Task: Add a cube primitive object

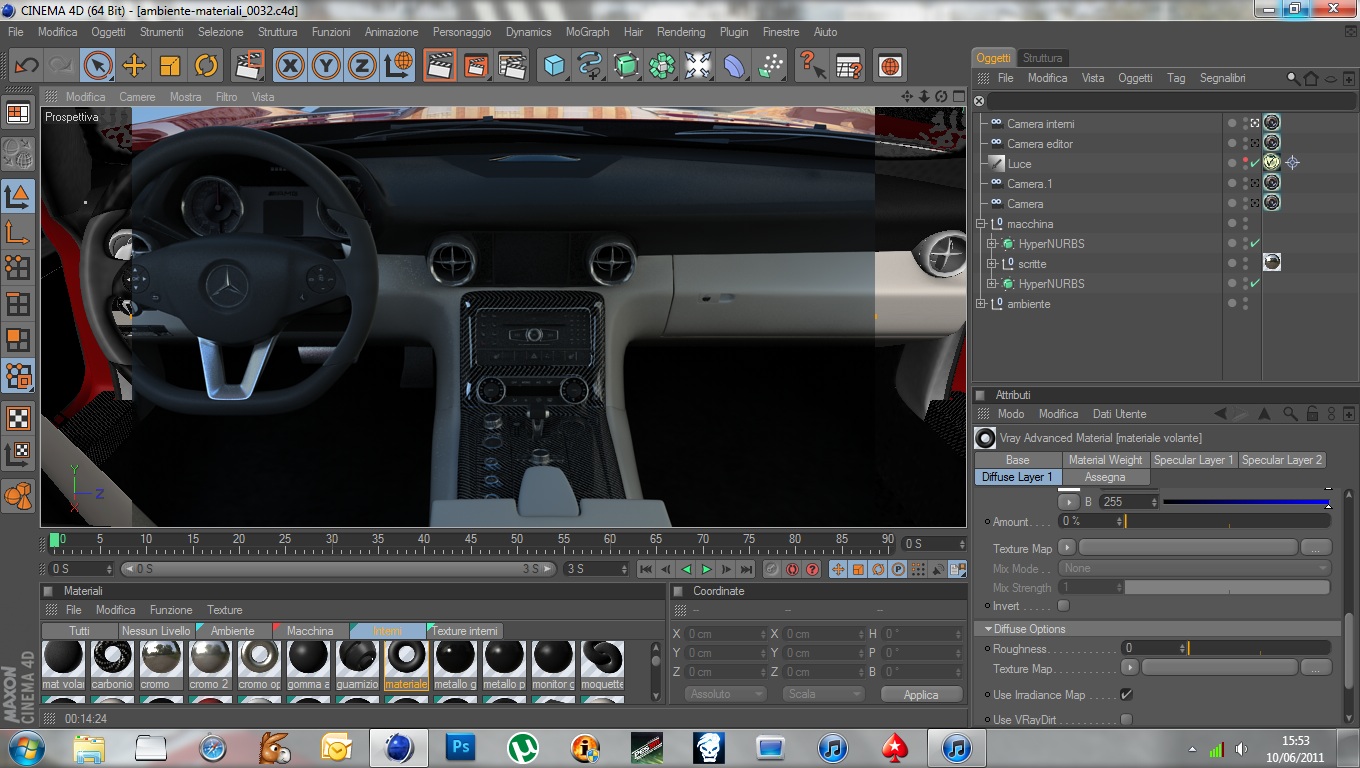Action: (x=553, y=66)
